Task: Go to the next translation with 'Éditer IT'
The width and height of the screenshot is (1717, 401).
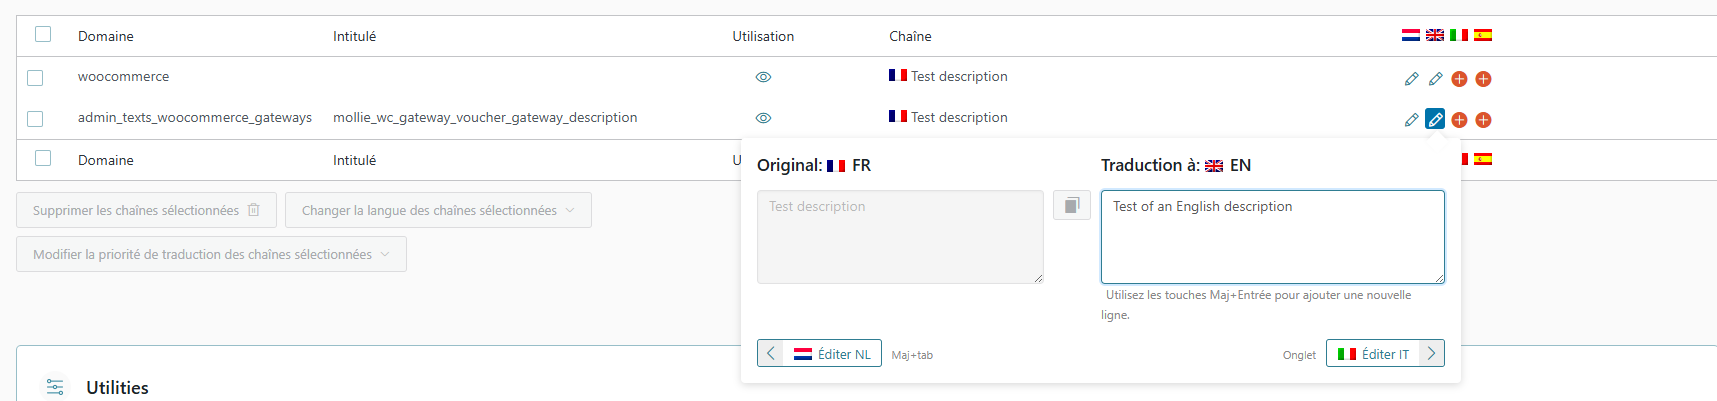Action: click(1385, 354)
